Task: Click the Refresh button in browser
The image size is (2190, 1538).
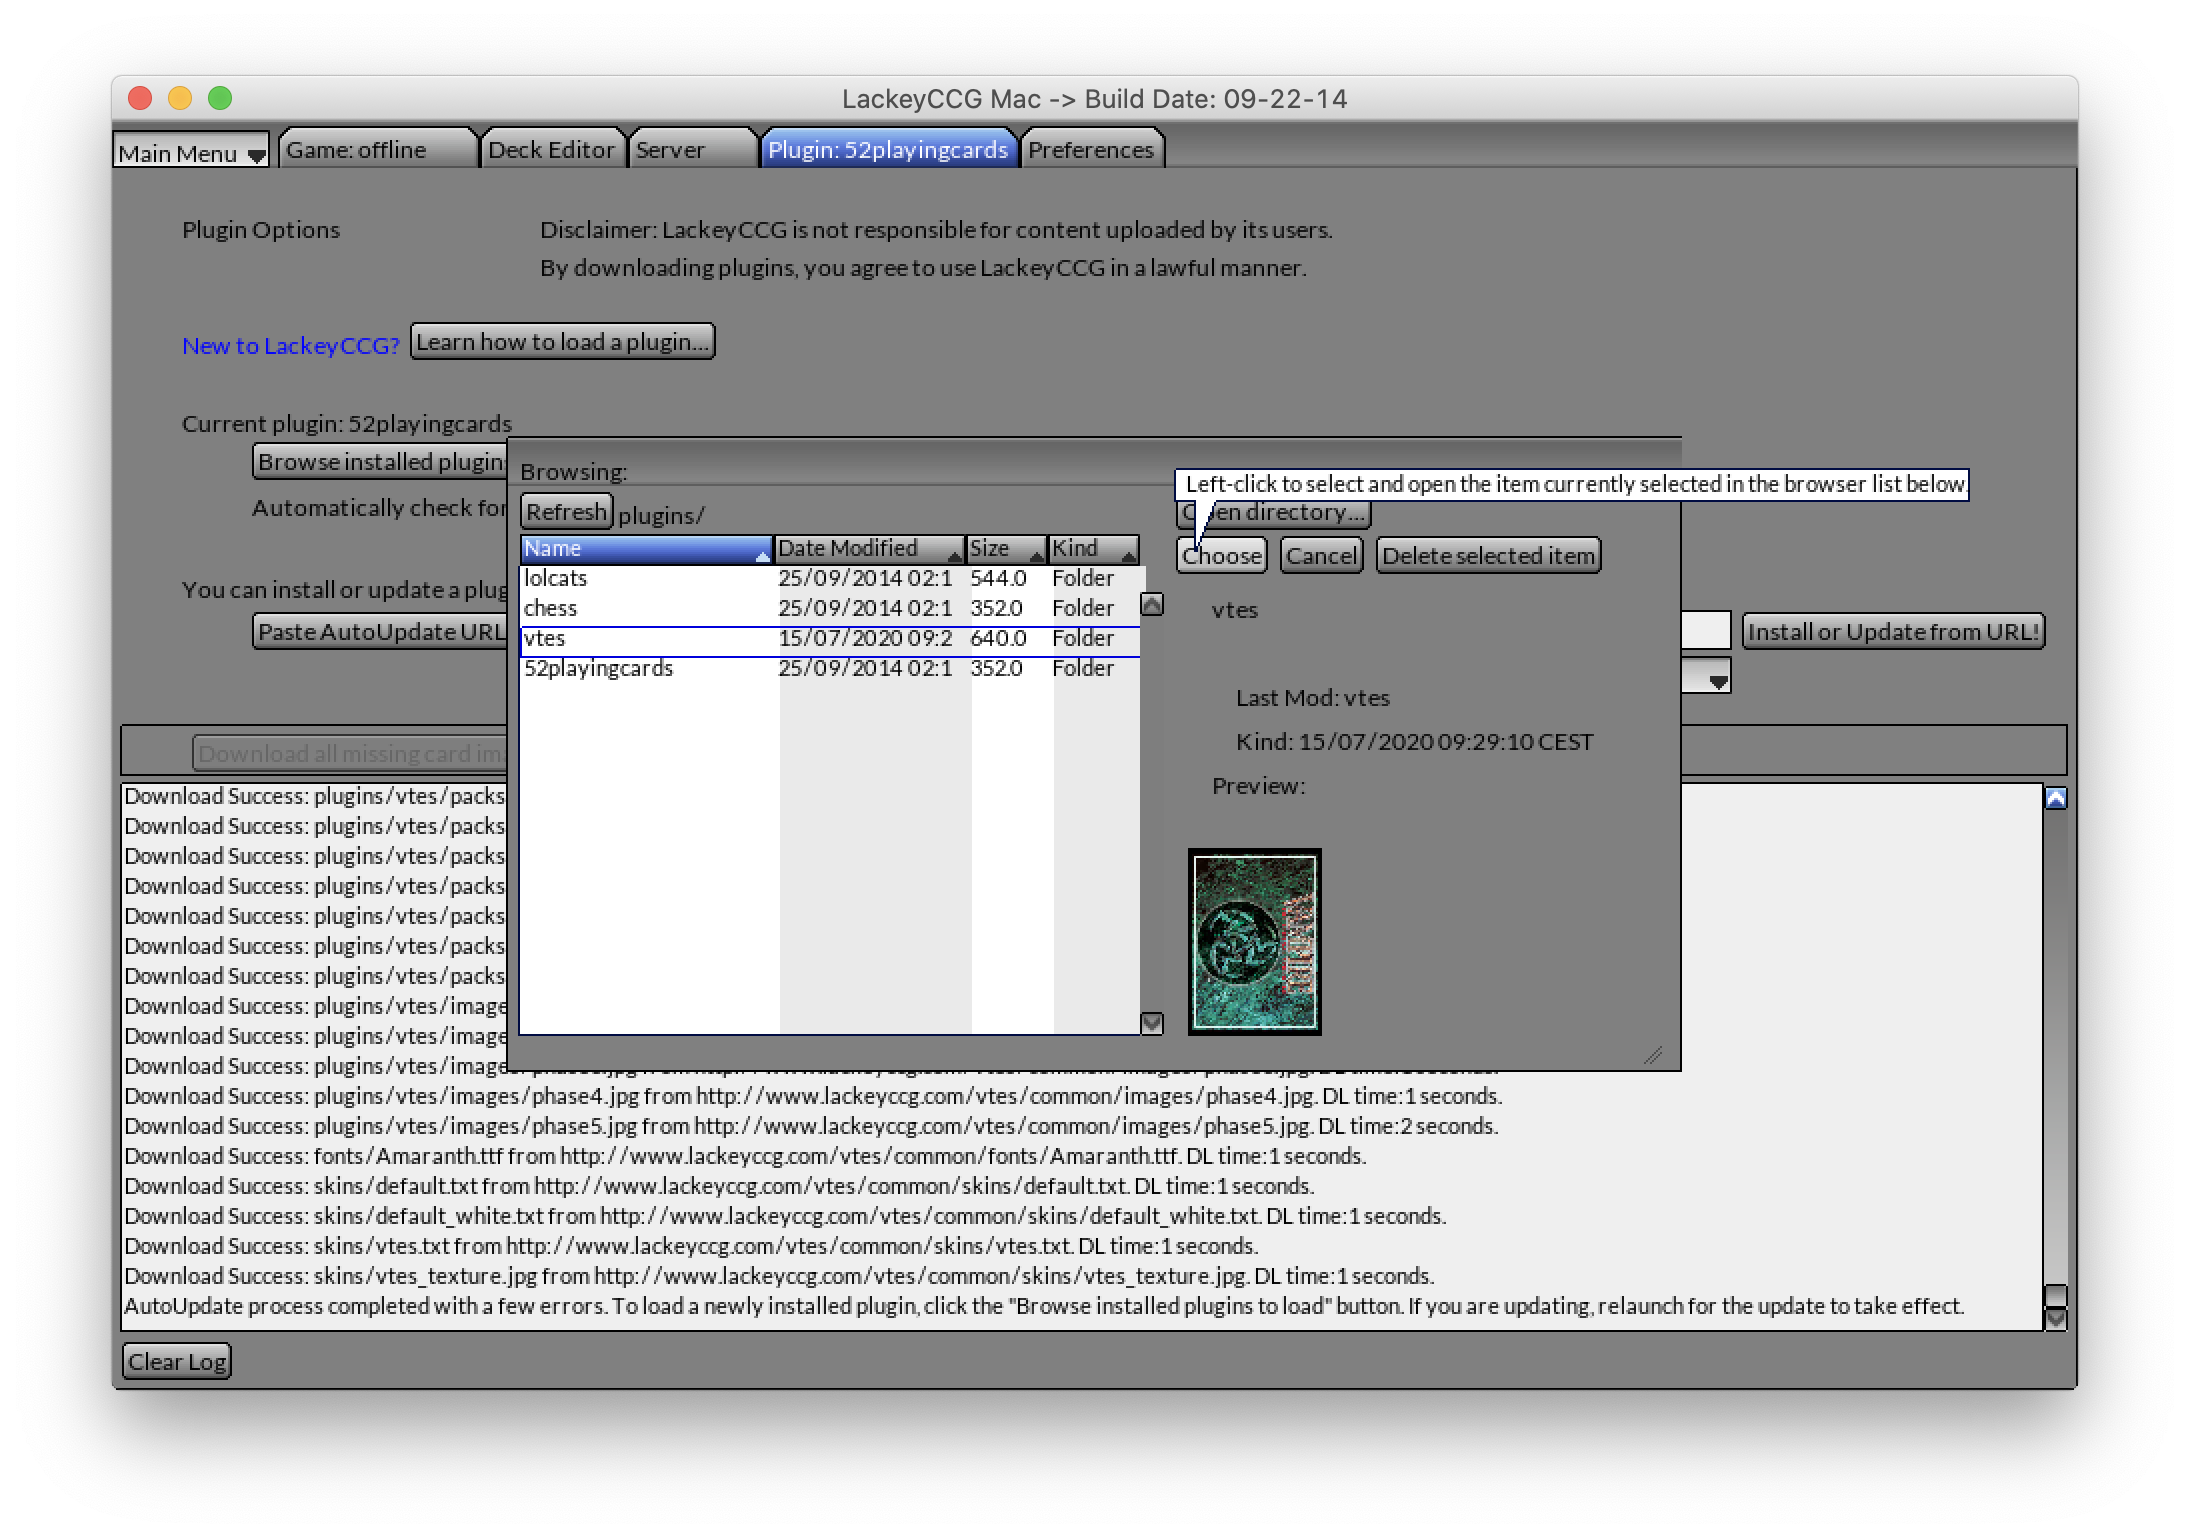Action: (567, 511)
